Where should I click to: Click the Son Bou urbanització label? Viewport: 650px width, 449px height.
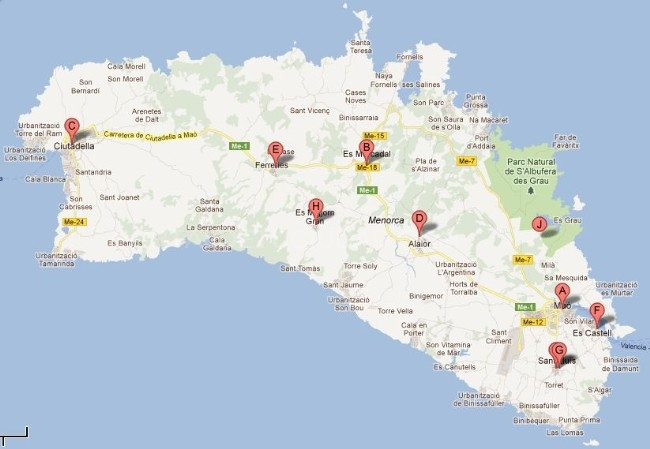coord(349,303)
